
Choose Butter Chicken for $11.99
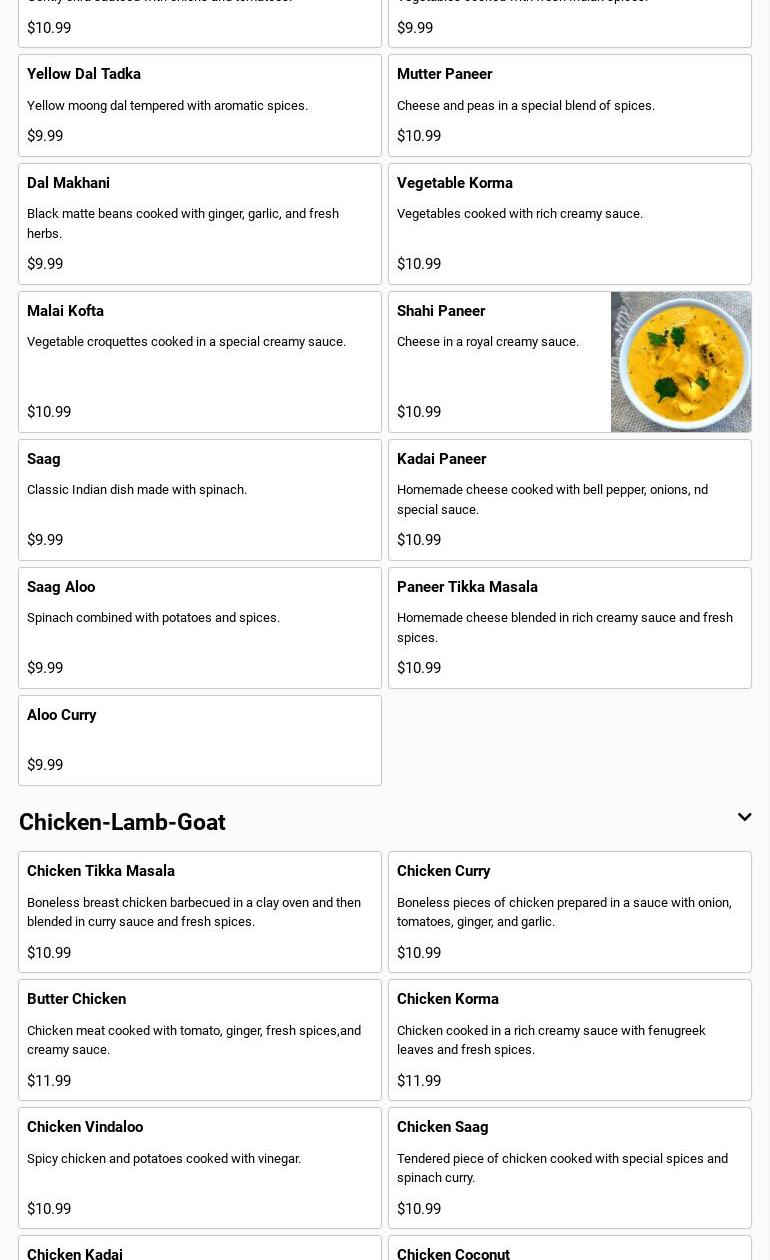(199, 1039)
